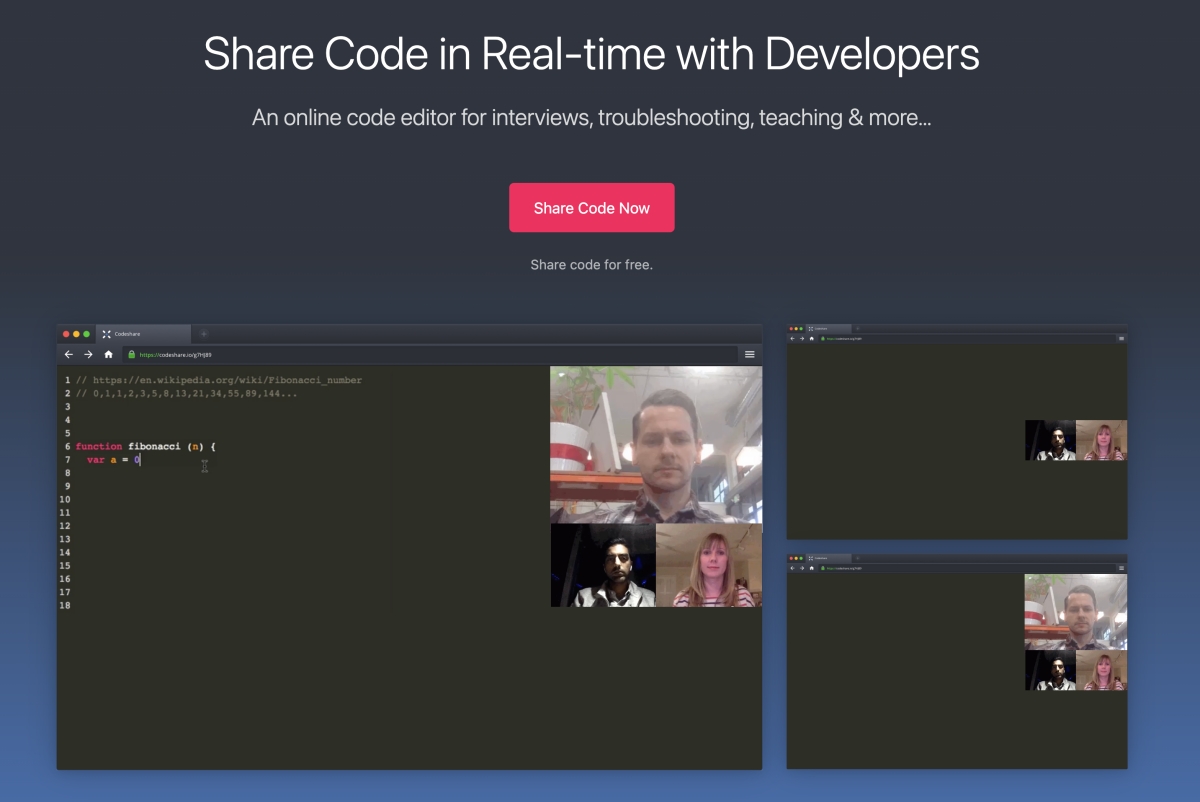Open the hamburger menu in large browser mockup
The height and width of the screenshot is (802, 1200).
pos(749,354)
